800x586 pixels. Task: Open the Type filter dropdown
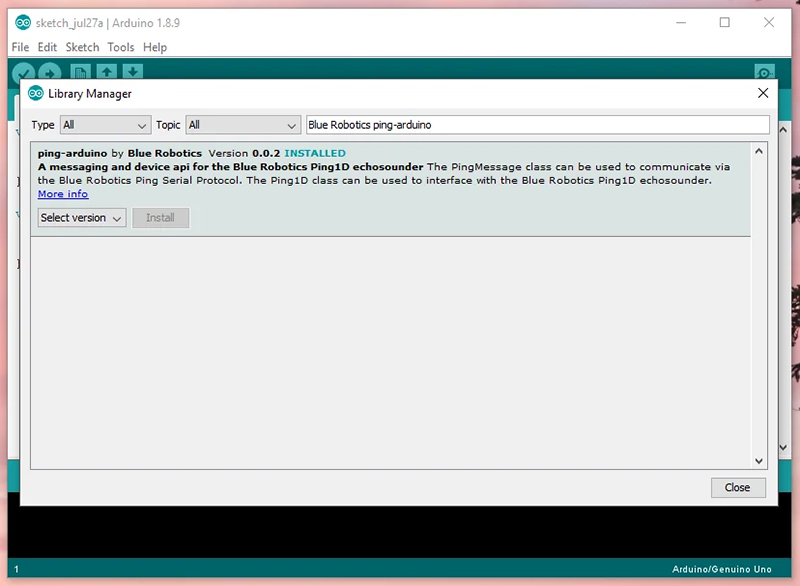[104, 125]
